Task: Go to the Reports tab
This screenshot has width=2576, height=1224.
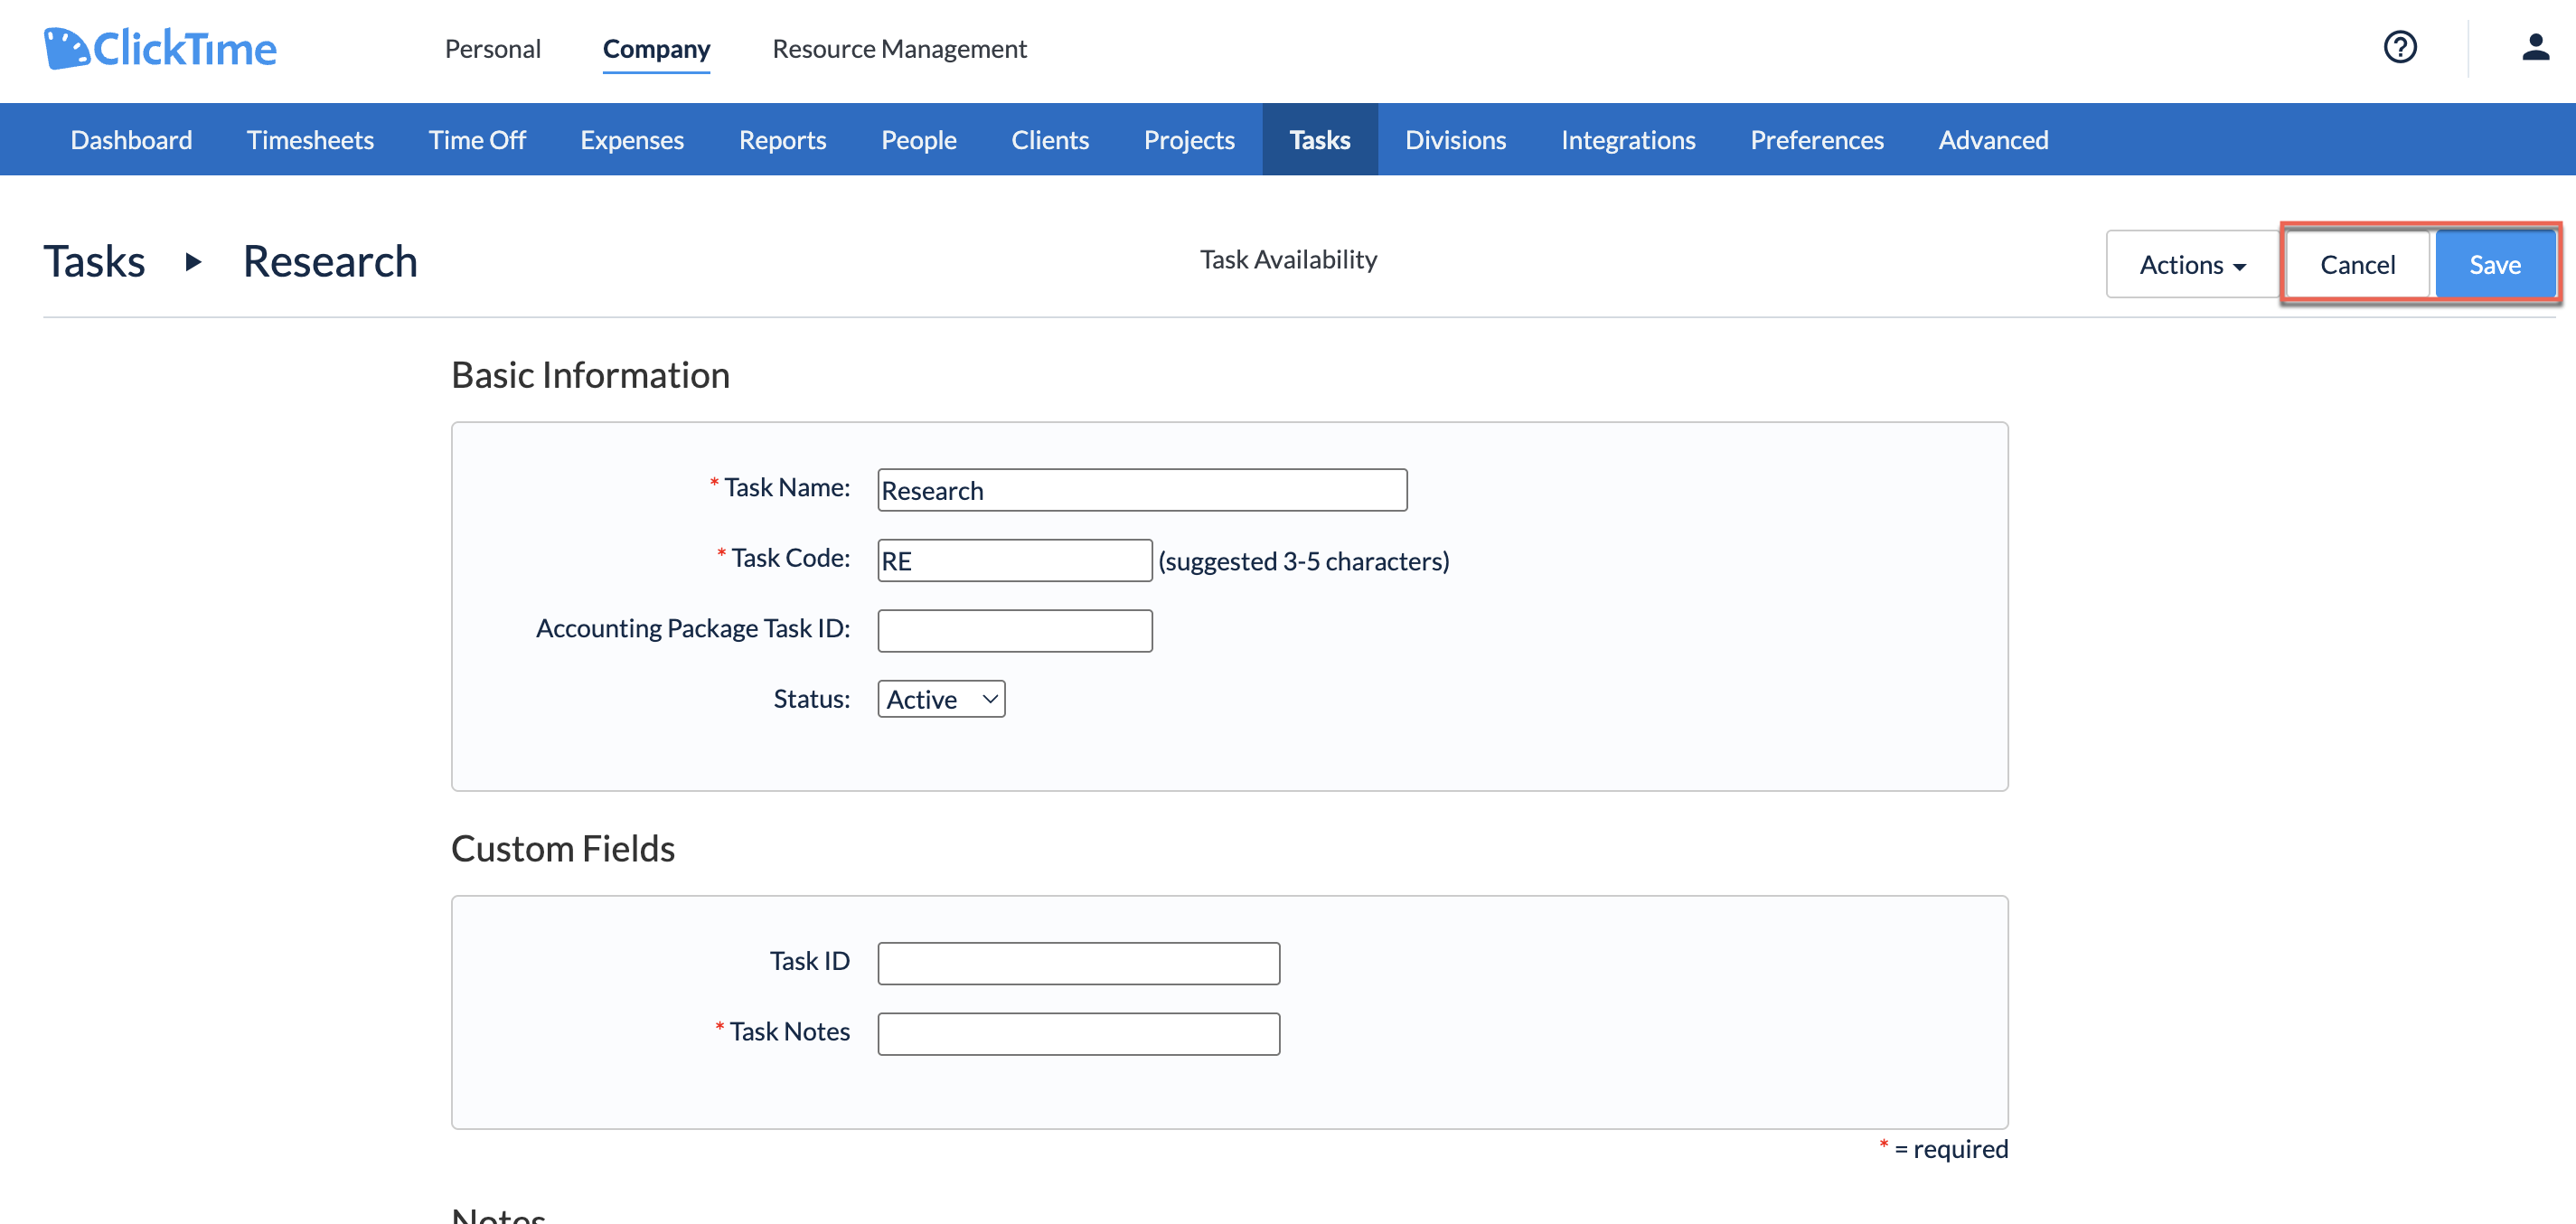Action: (x=782, y=139)
